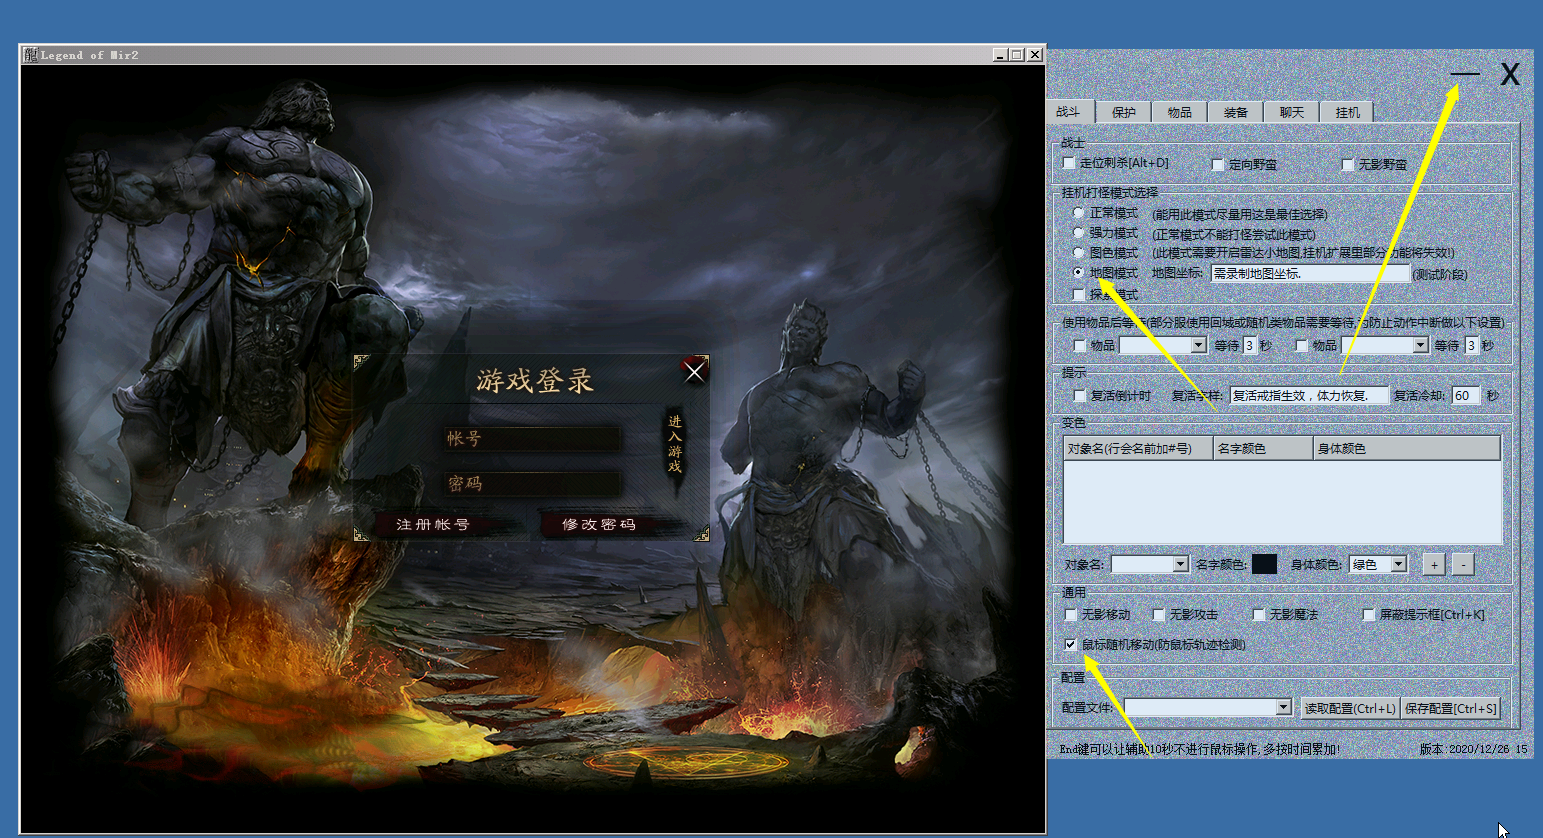Open the 对象名 dropdown
Screen dimensions: 1543x838
[1180, 565]
